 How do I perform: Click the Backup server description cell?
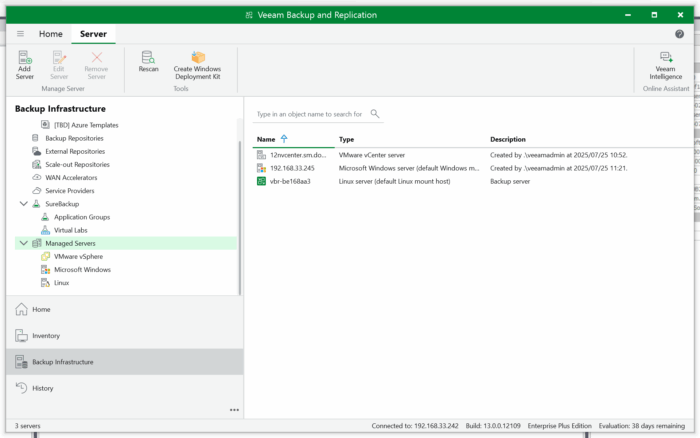[510, 181]
